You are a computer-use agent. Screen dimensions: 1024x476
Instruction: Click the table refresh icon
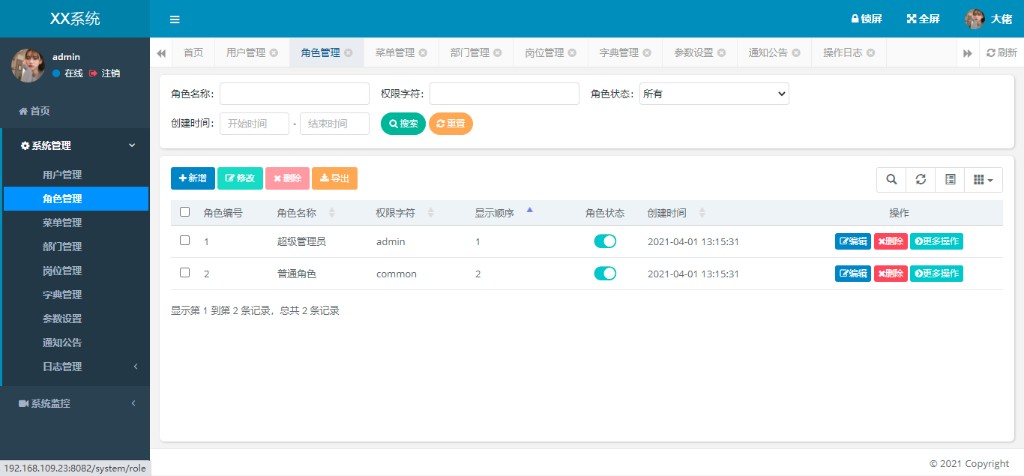[921, 180]
